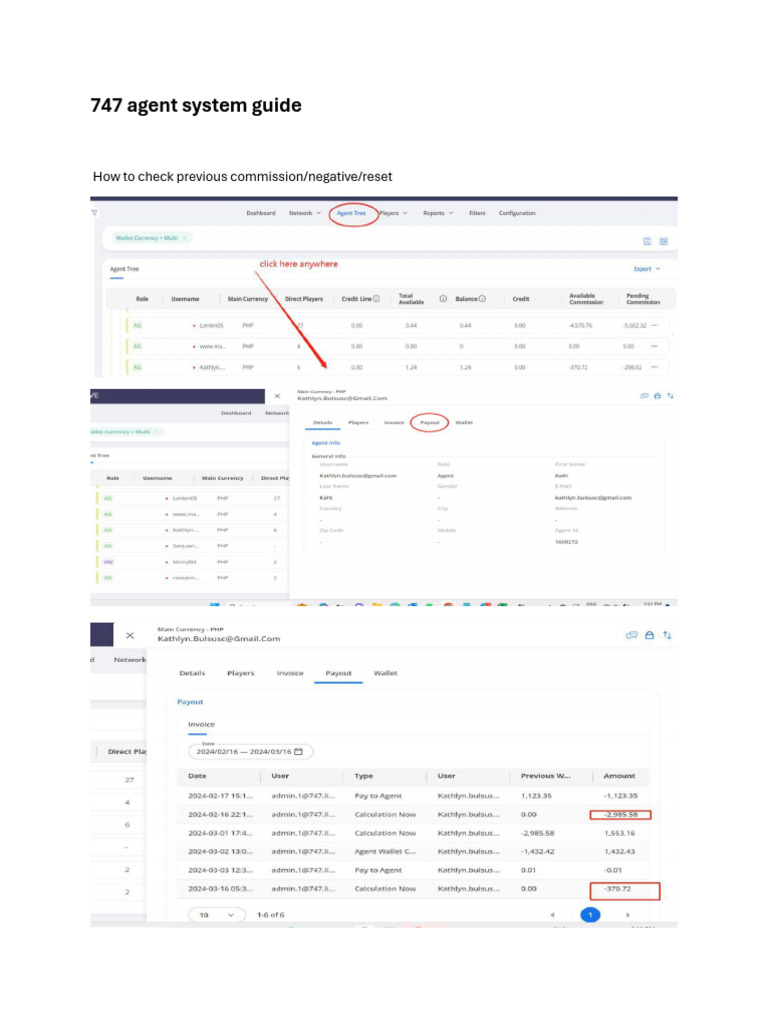Click the Agent Info section link
The width and height of the screenshot is (768, 1024).
(326, 443)
